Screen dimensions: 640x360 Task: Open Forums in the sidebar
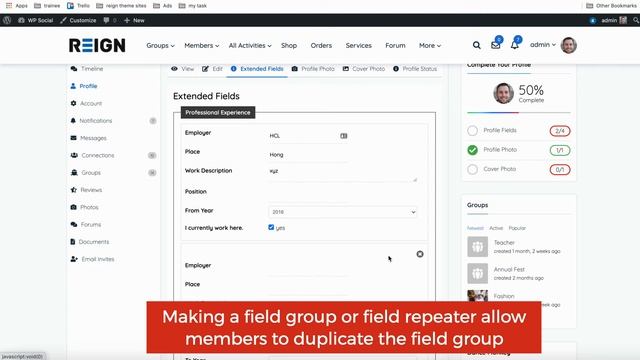pos(85,224)
